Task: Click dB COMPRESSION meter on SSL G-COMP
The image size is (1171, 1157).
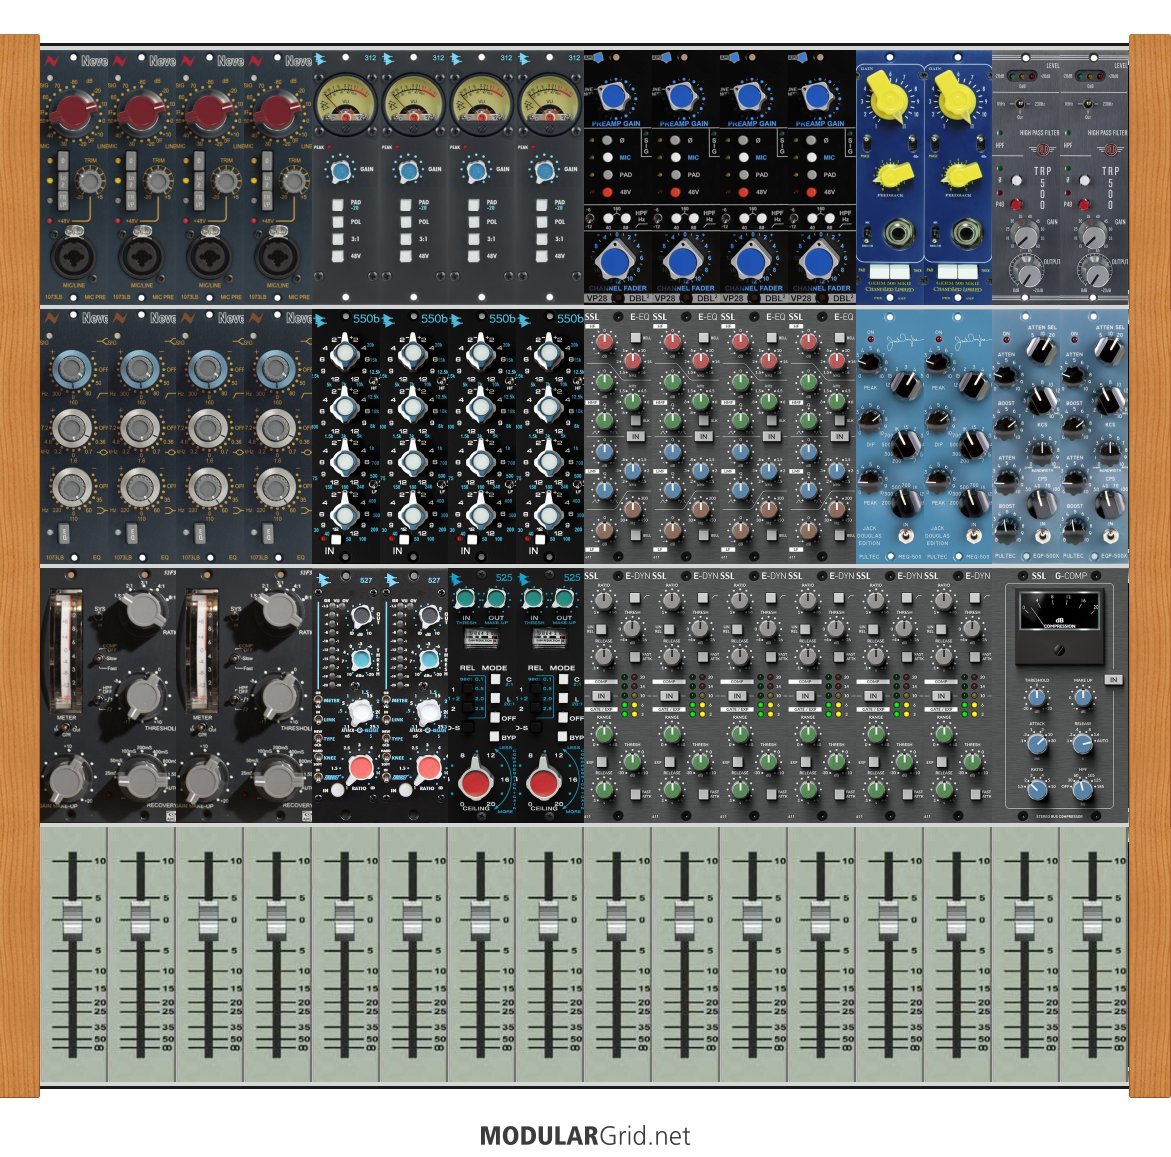Action: [x=1060, y=613]
